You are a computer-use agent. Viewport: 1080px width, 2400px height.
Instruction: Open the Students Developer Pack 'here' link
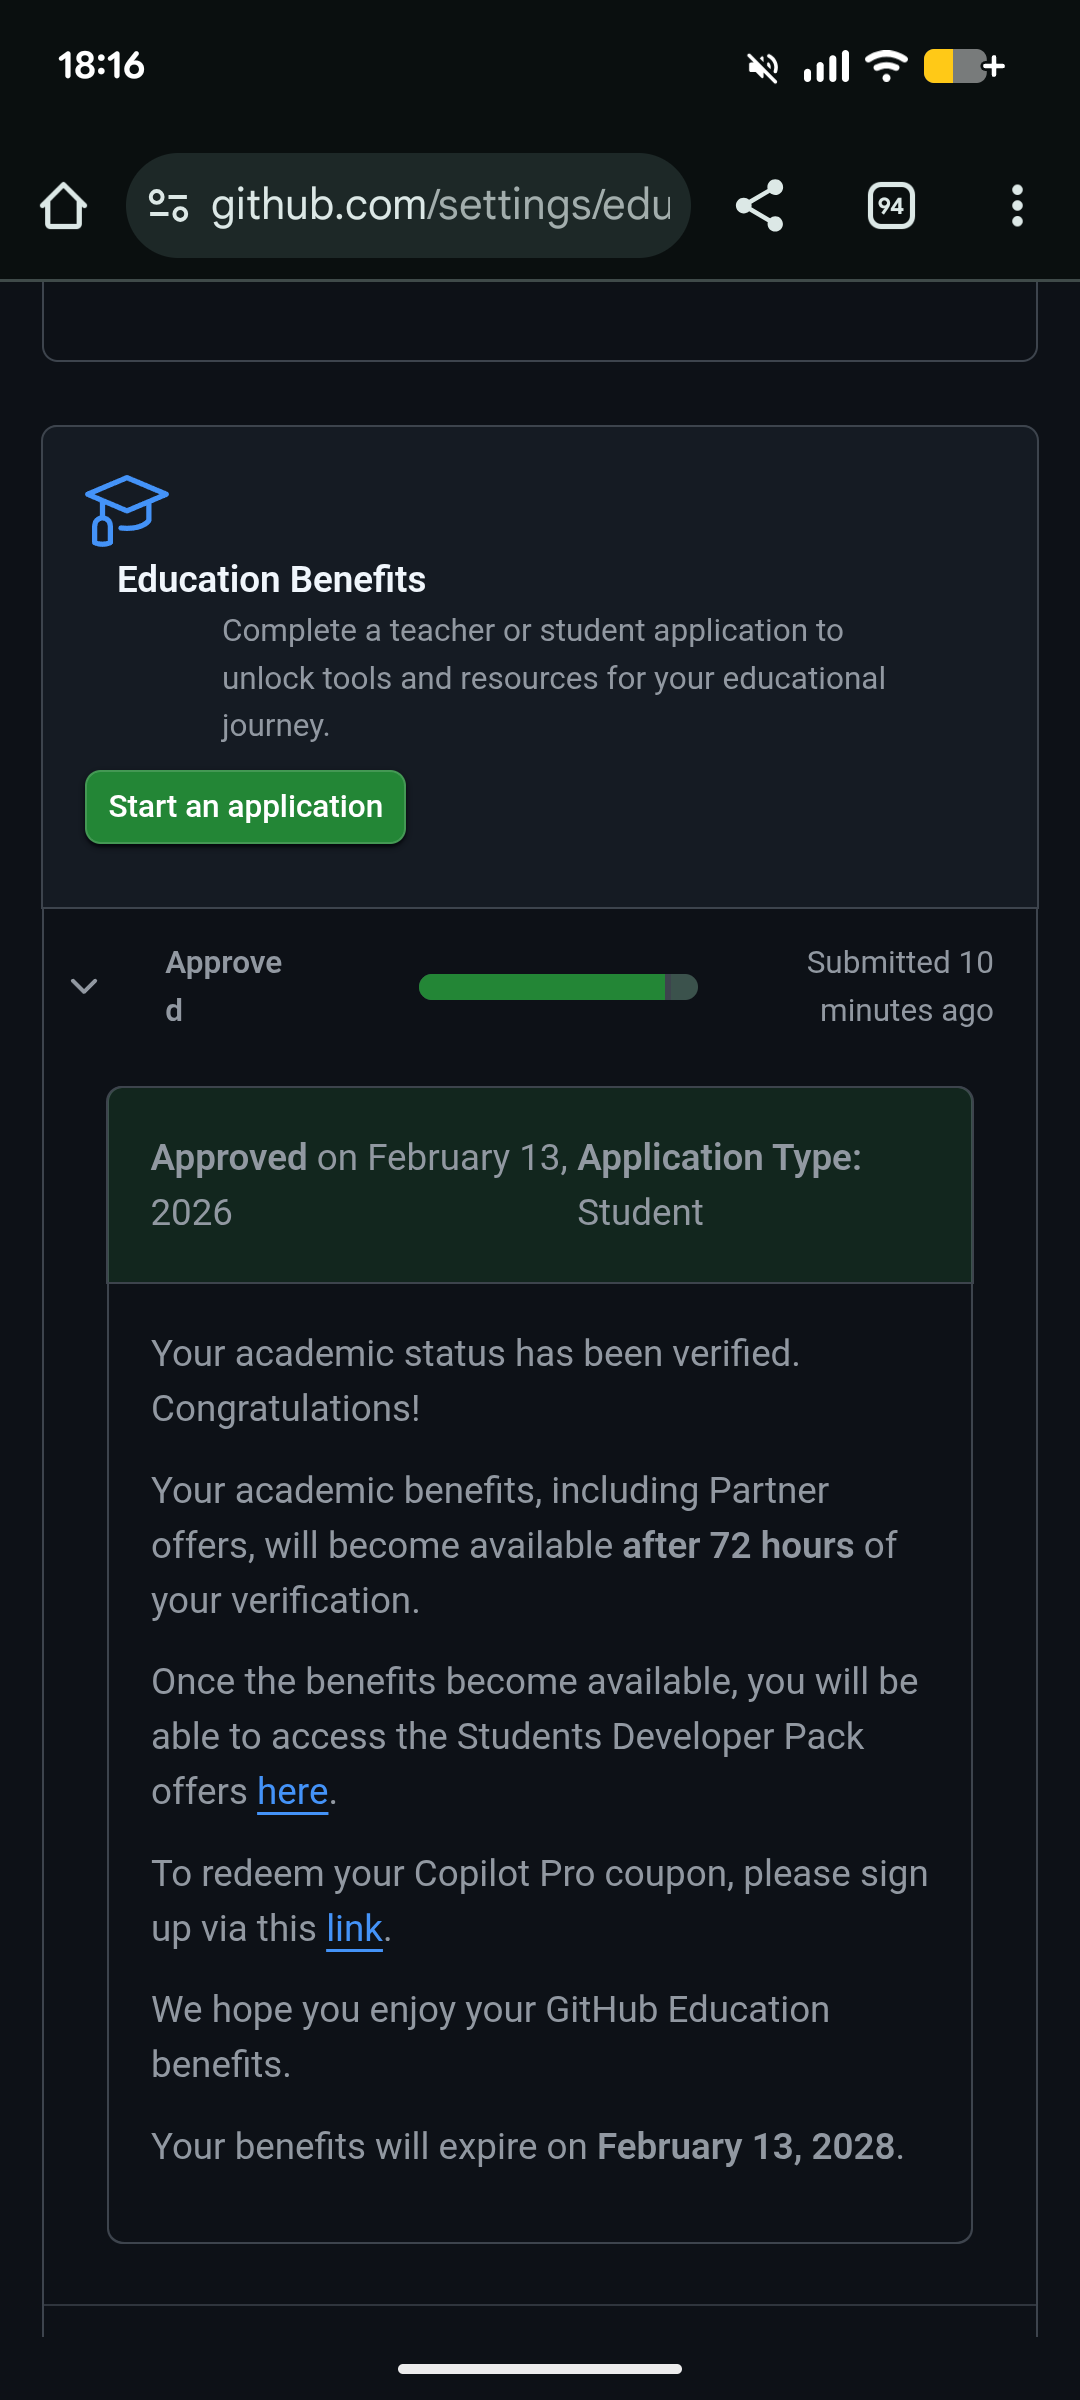coord(292,1792)
